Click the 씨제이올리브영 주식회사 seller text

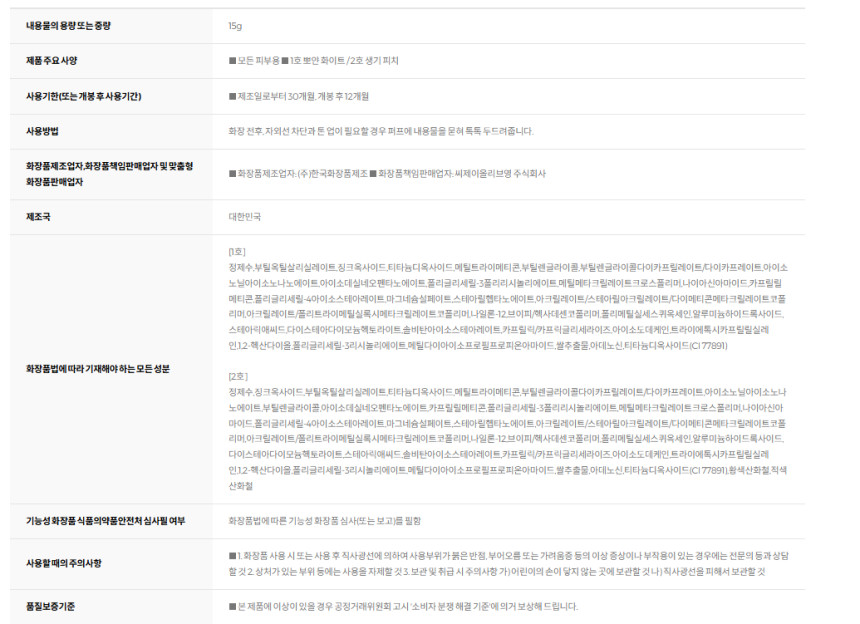click(500, 174)
